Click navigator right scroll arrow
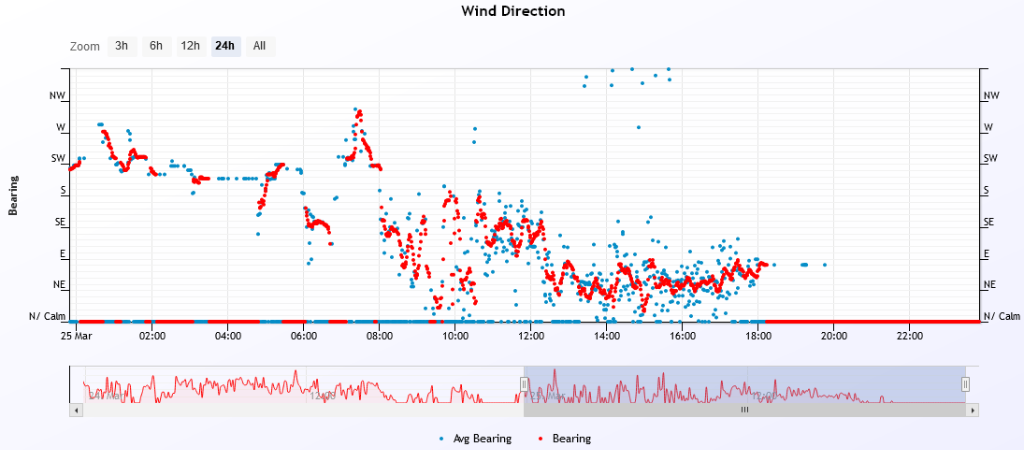Image resolution: width=1024 pixels, height=450 pixels. point(972,410)
